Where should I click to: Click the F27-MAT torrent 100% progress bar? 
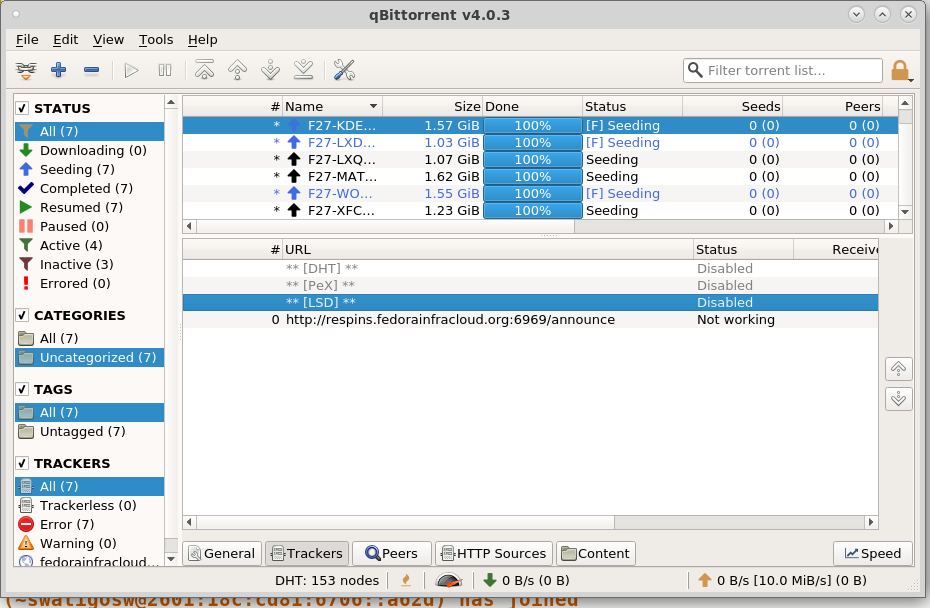tap(533, 177)
